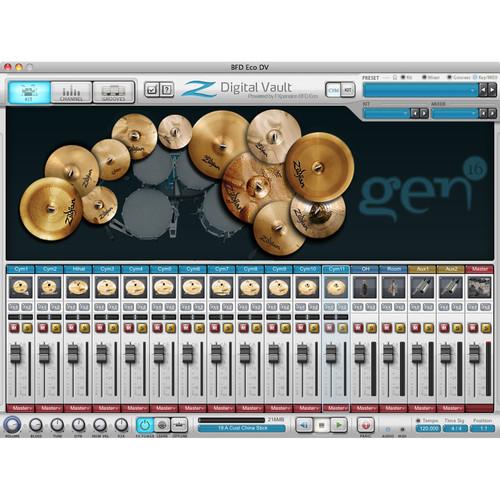Hit the red Panic button
Screen dimensions: 500x500
(x=366, y=425)
